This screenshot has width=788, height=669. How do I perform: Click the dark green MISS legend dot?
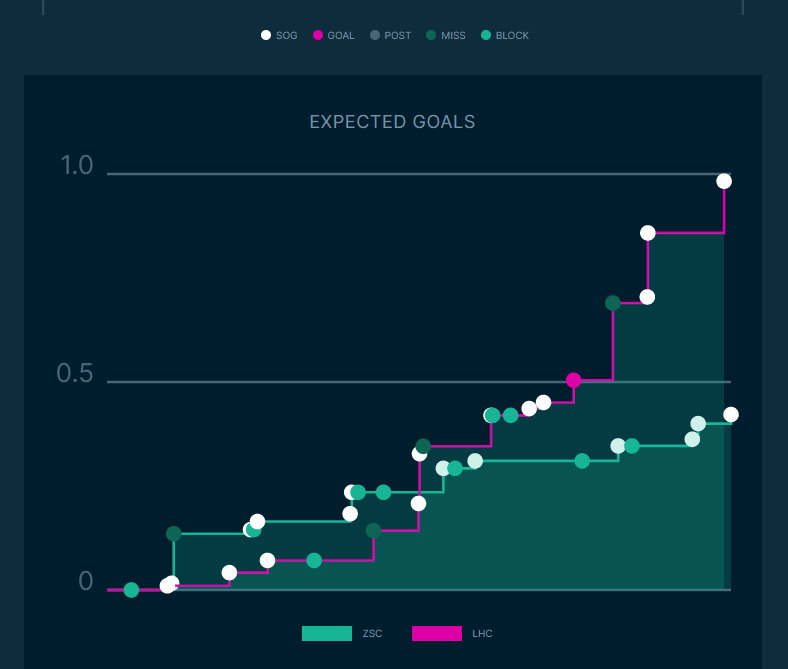(x=431, y=35)
